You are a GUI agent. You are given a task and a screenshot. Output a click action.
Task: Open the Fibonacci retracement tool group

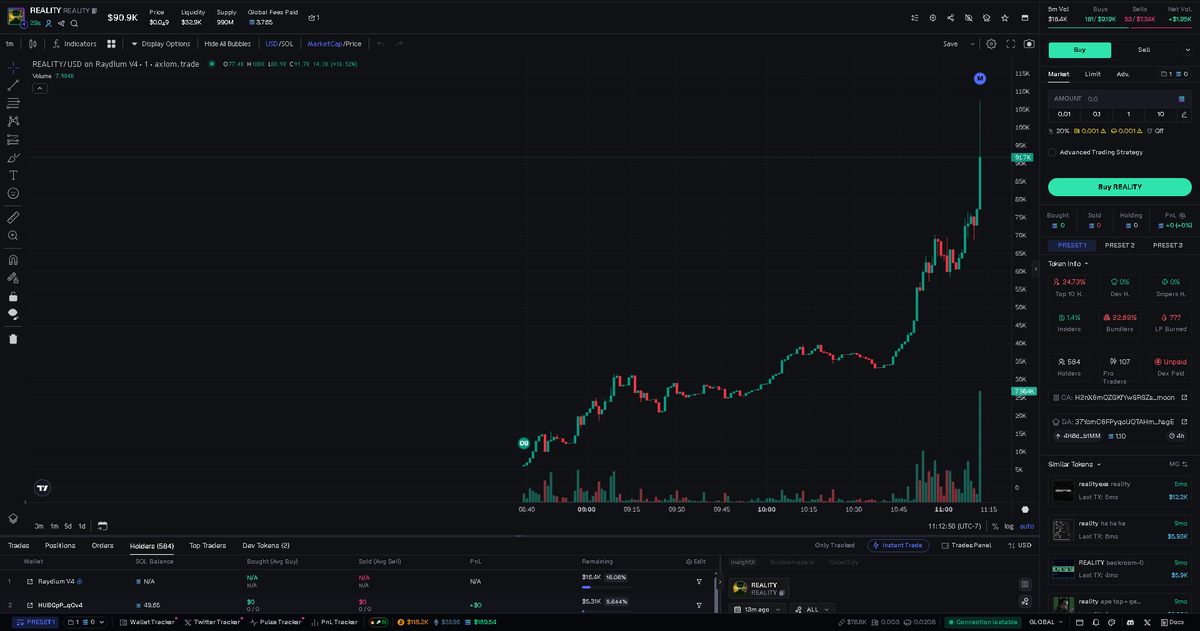pos(13,103)
